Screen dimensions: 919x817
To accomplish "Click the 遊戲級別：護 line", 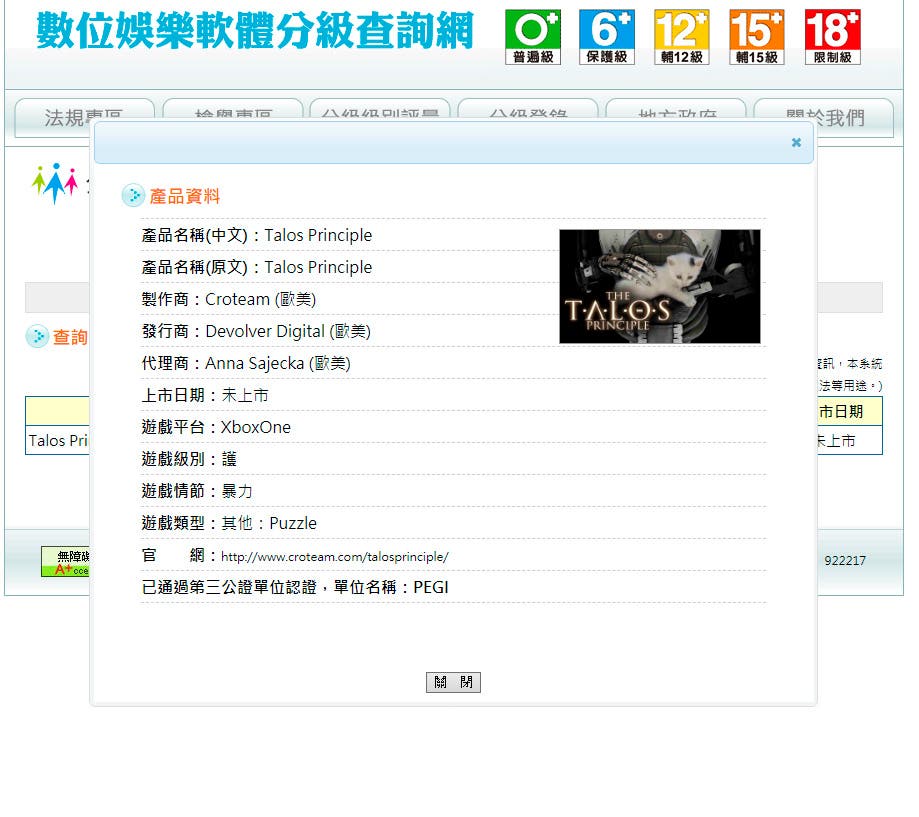I will 189,459.
